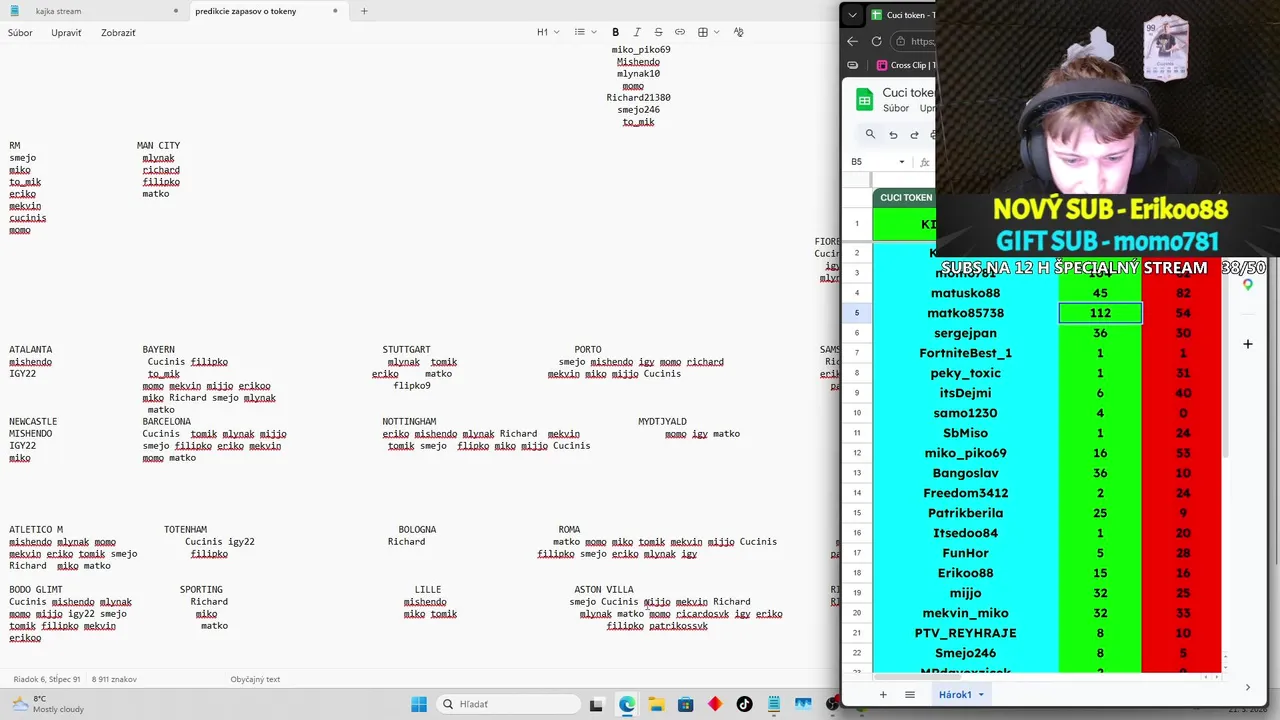Image resolution: width=1280 pixels, height=720 pixels.
Task: Click 'BARCELONA' heading in Notepad
Action: 166,422
